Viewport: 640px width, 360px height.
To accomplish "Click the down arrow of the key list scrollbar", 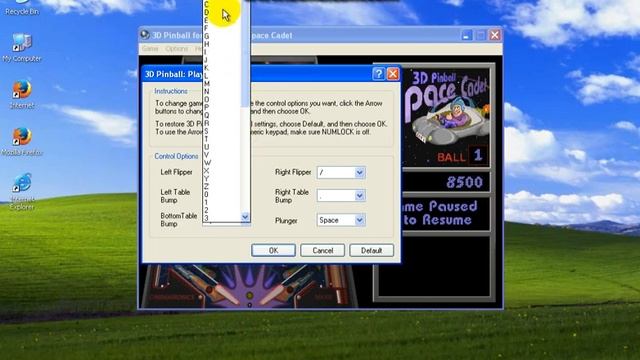I will pos(245,217).
